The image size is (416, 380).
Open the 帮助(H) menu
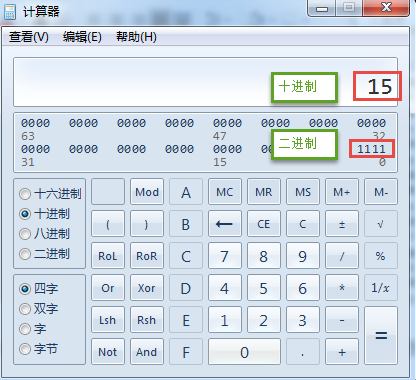click(136, 37)
